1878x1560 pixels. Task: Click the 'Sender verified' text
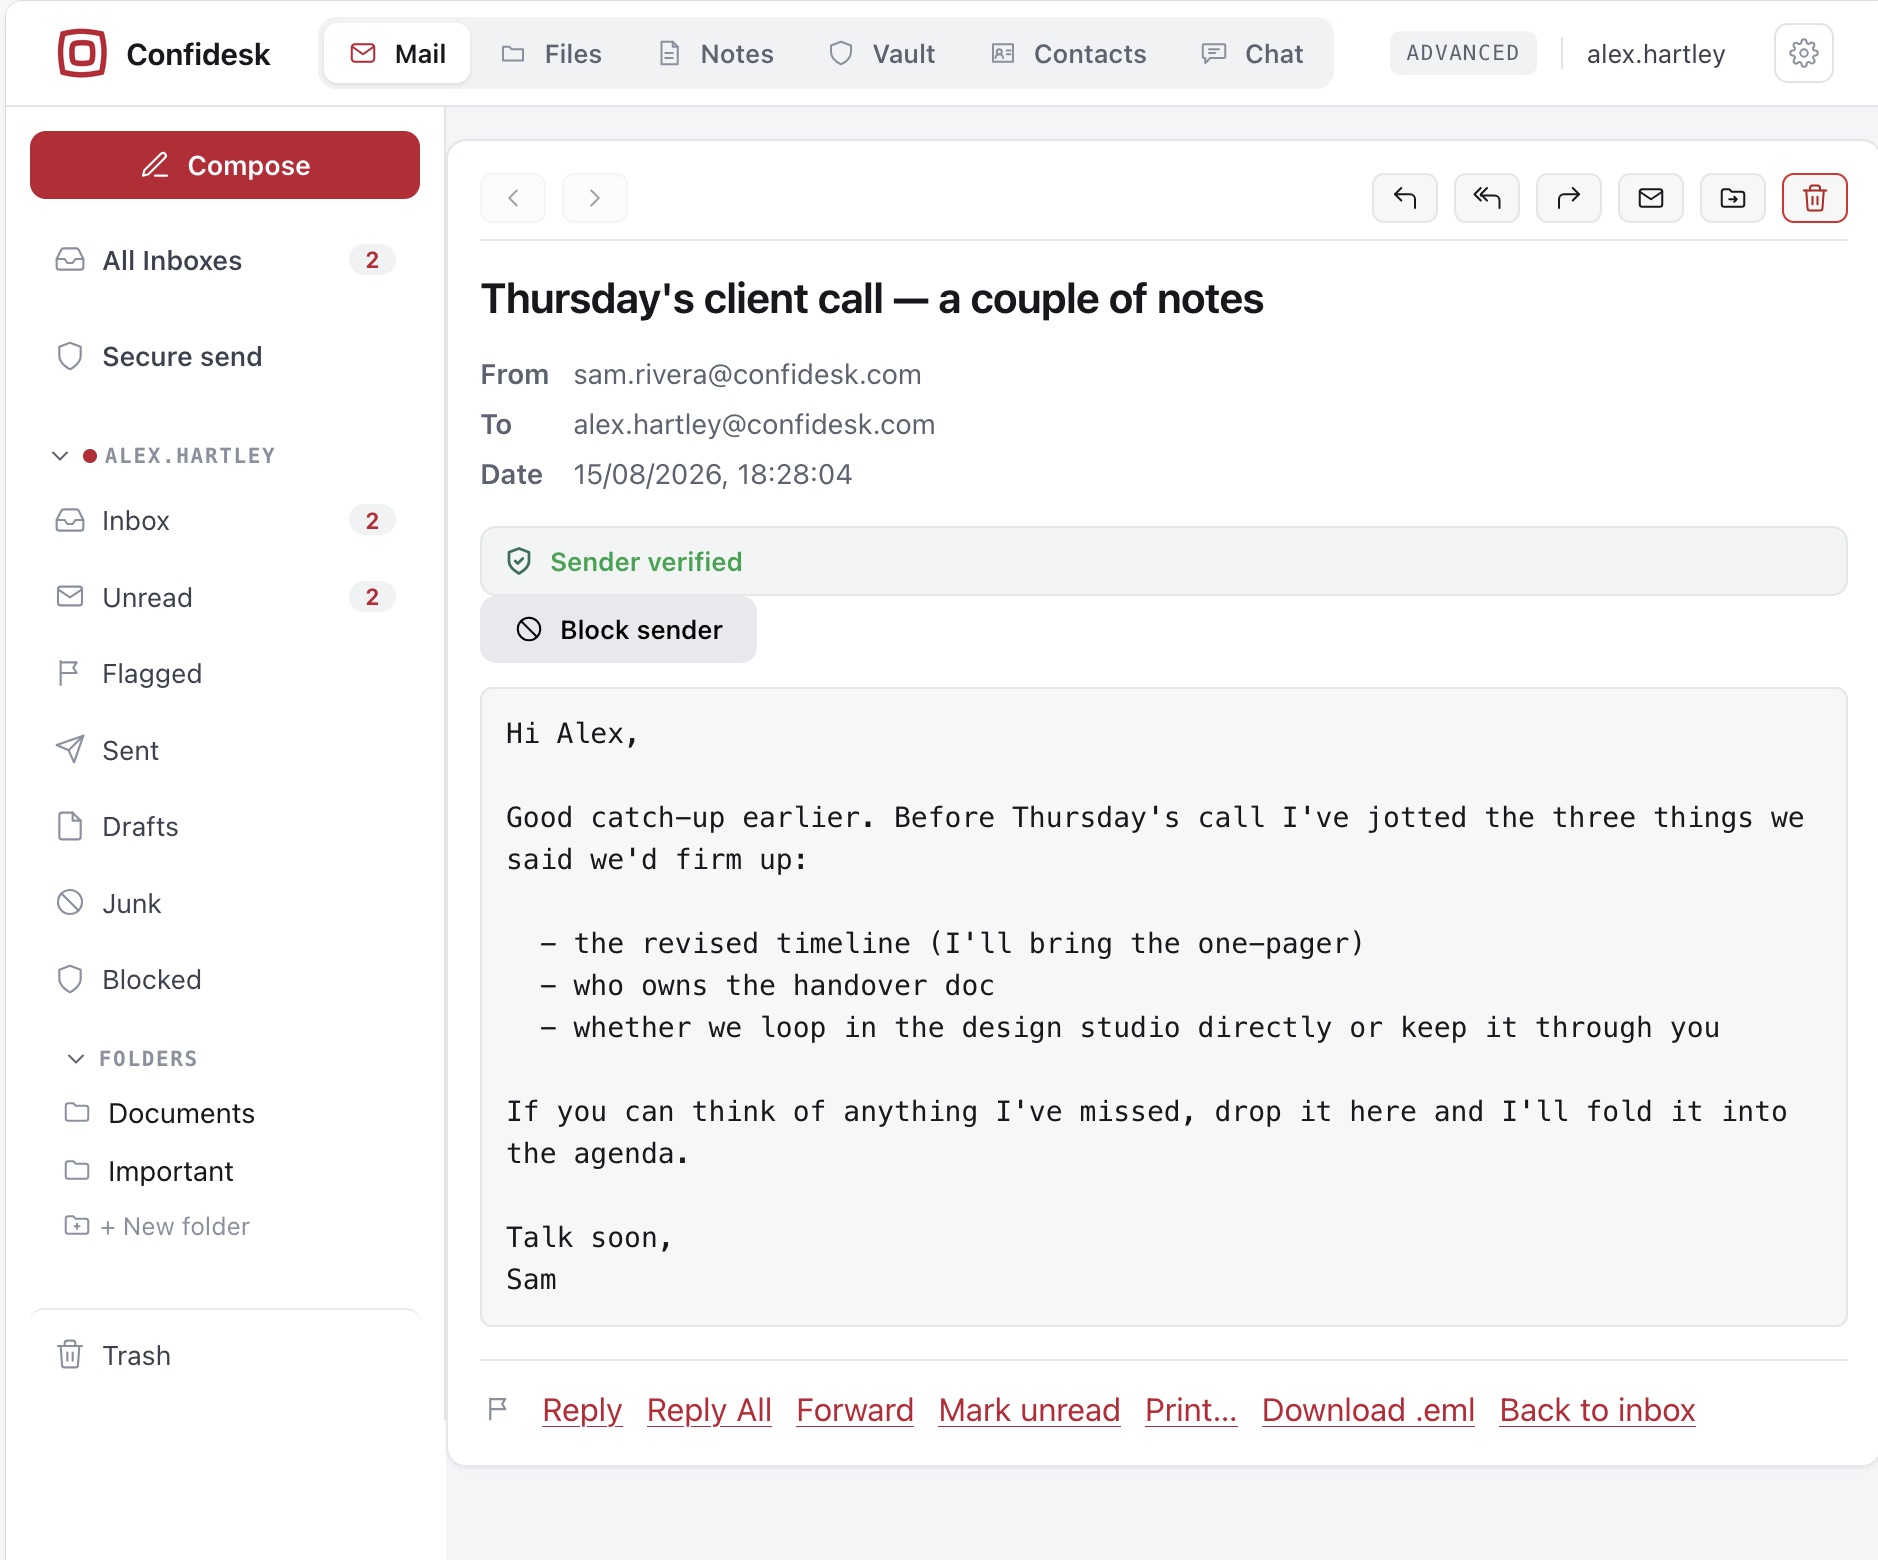pos(646,562)
